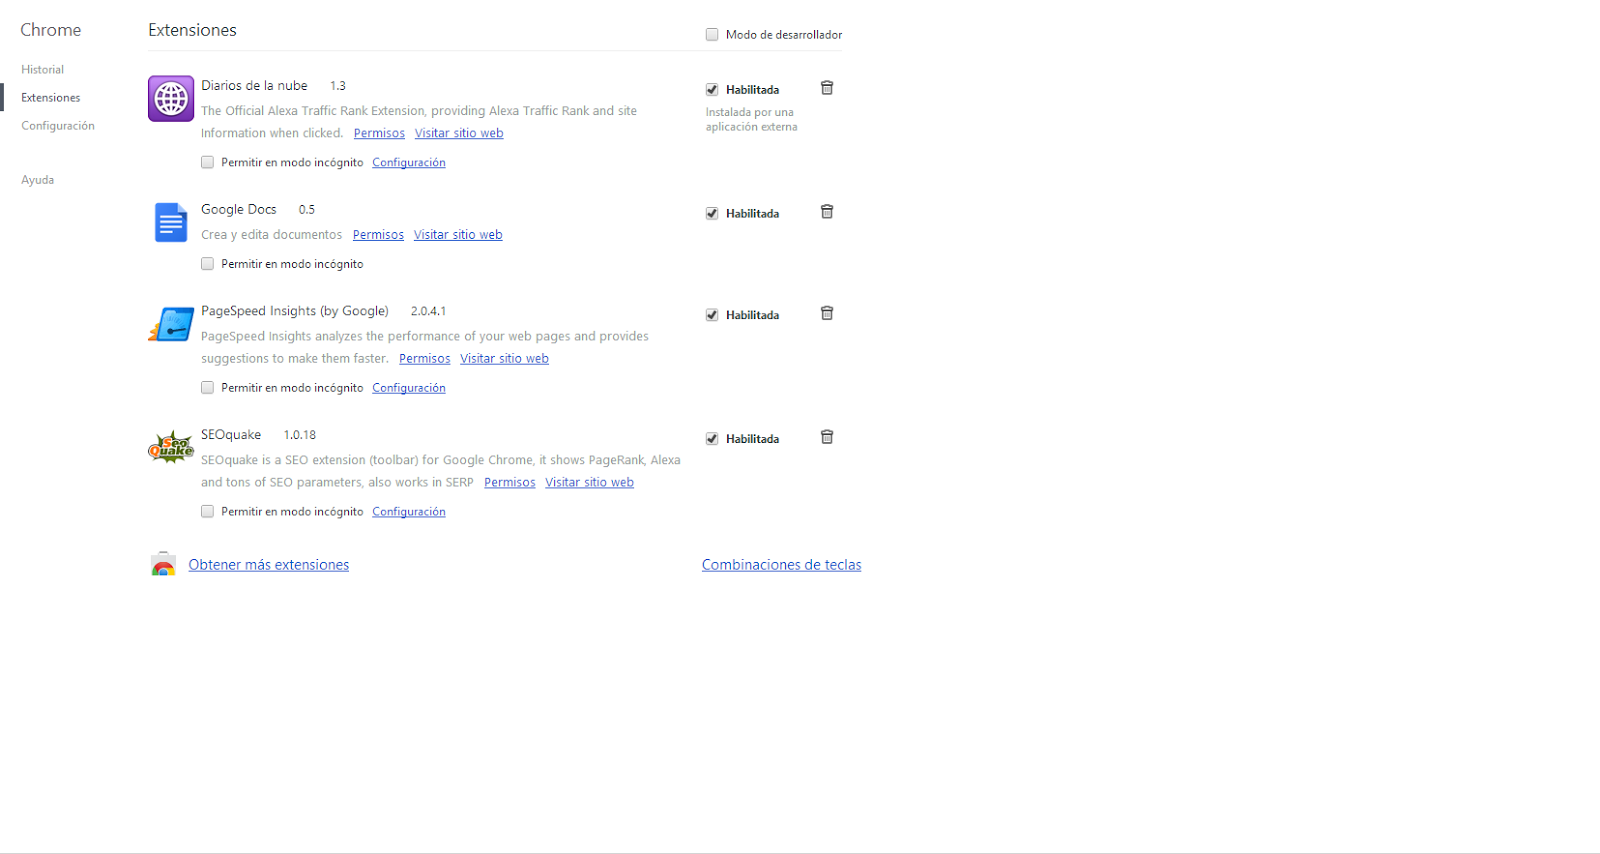Allow PageSpeed Insights in incognito mode
The height and width of the screenshot is (854, 1600).
(207, 387)
